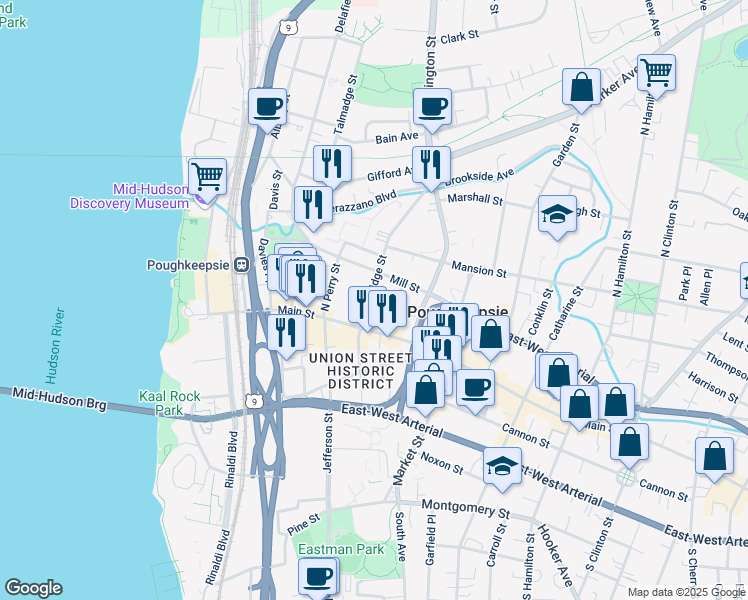Click the Poughkeepsie train station icon
The image size is (748, 600).
point(242,265)
